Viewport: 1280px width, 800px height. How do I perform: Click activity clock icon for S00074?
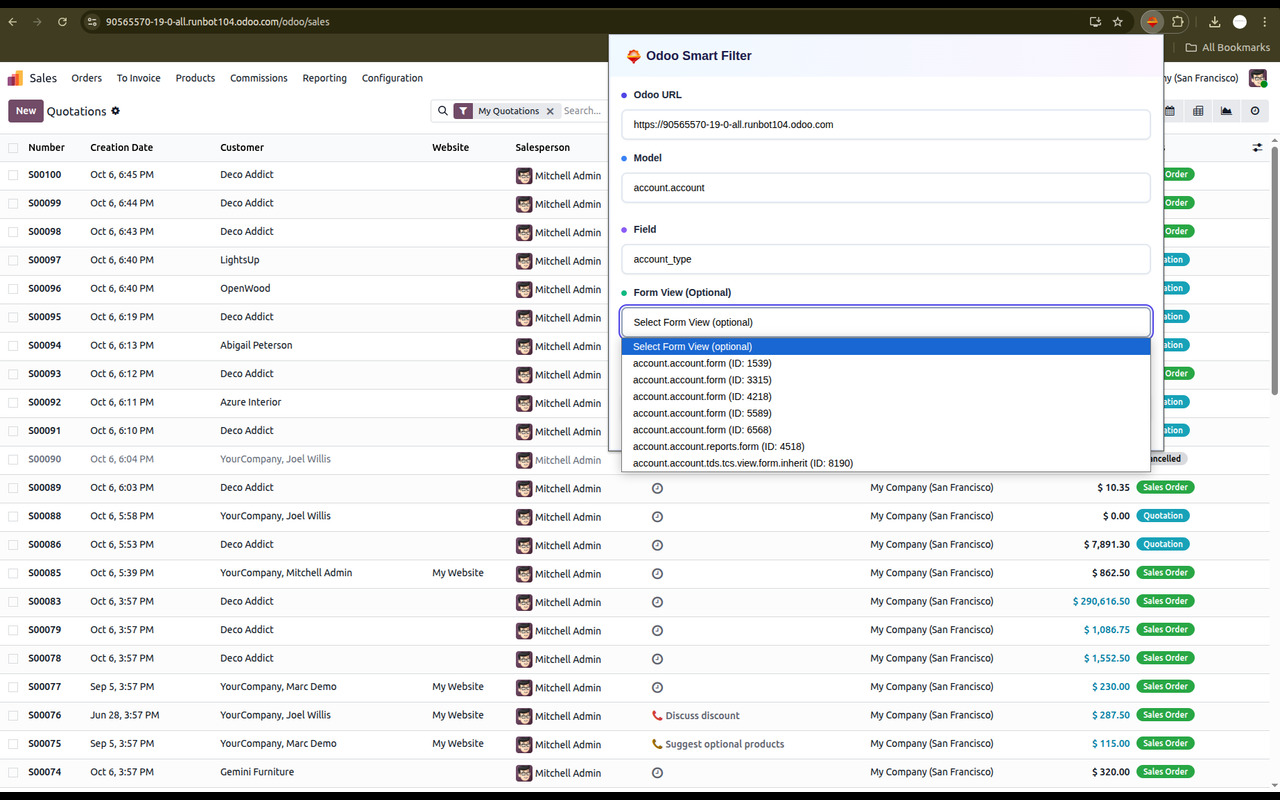click(657, 773)
